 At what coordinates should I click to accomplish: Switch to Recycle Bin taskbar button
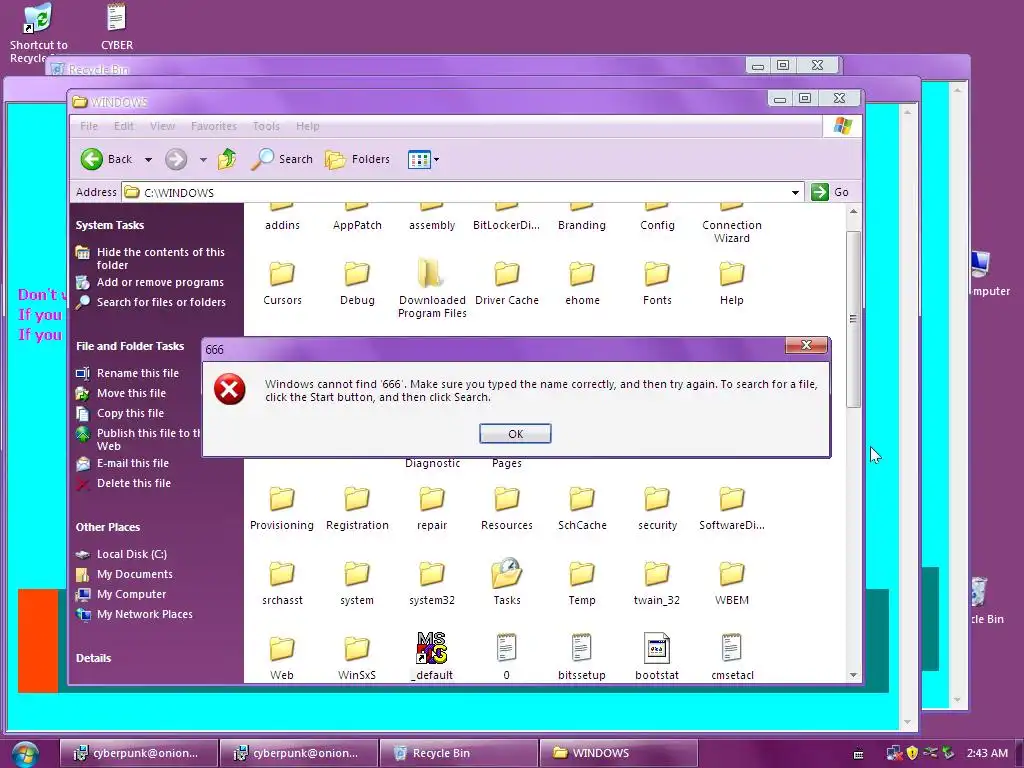point(458,753)
